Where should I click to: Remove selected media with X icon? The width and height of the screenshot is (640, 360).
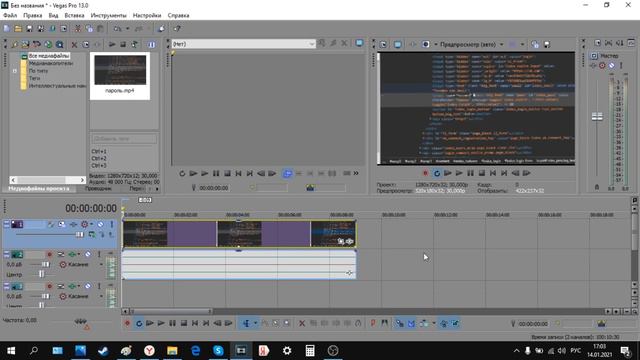click(74, 44)
